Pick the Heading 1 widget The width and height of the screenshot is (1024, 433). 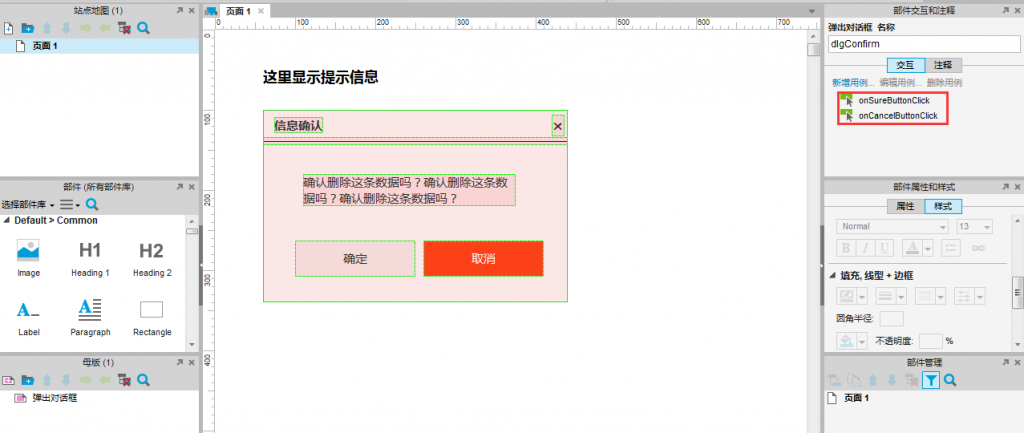(x=90, y=259)
